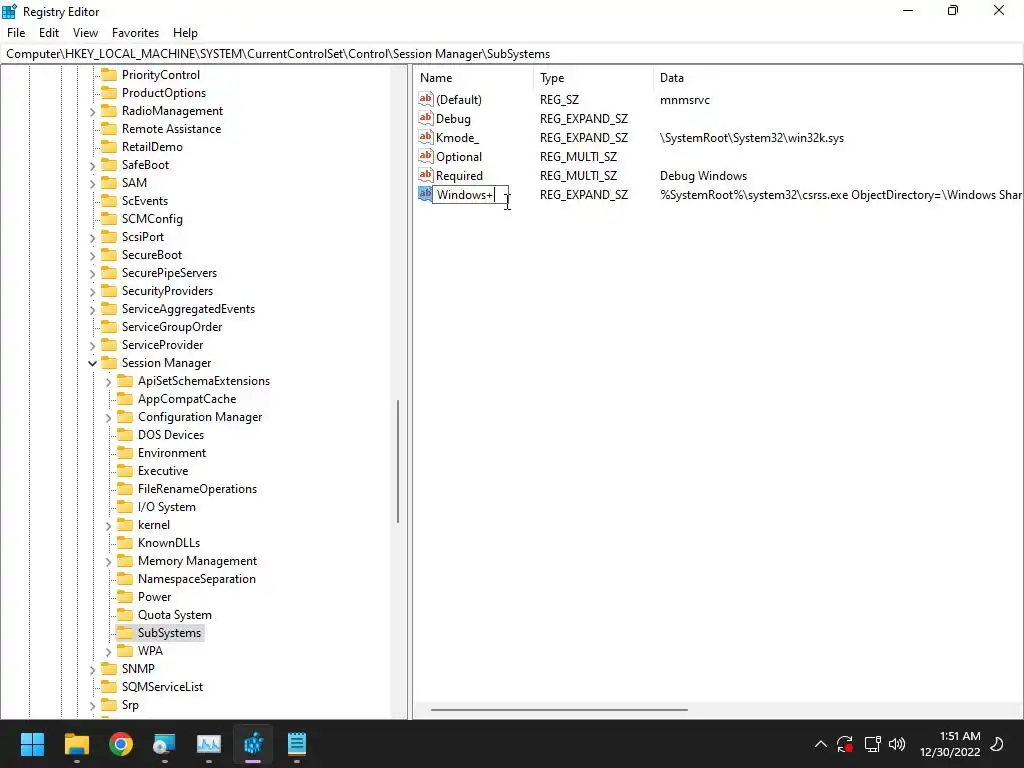Click the ProductOptions folder icon
The width and height of the screenshot is (1024, 768).
109,93
